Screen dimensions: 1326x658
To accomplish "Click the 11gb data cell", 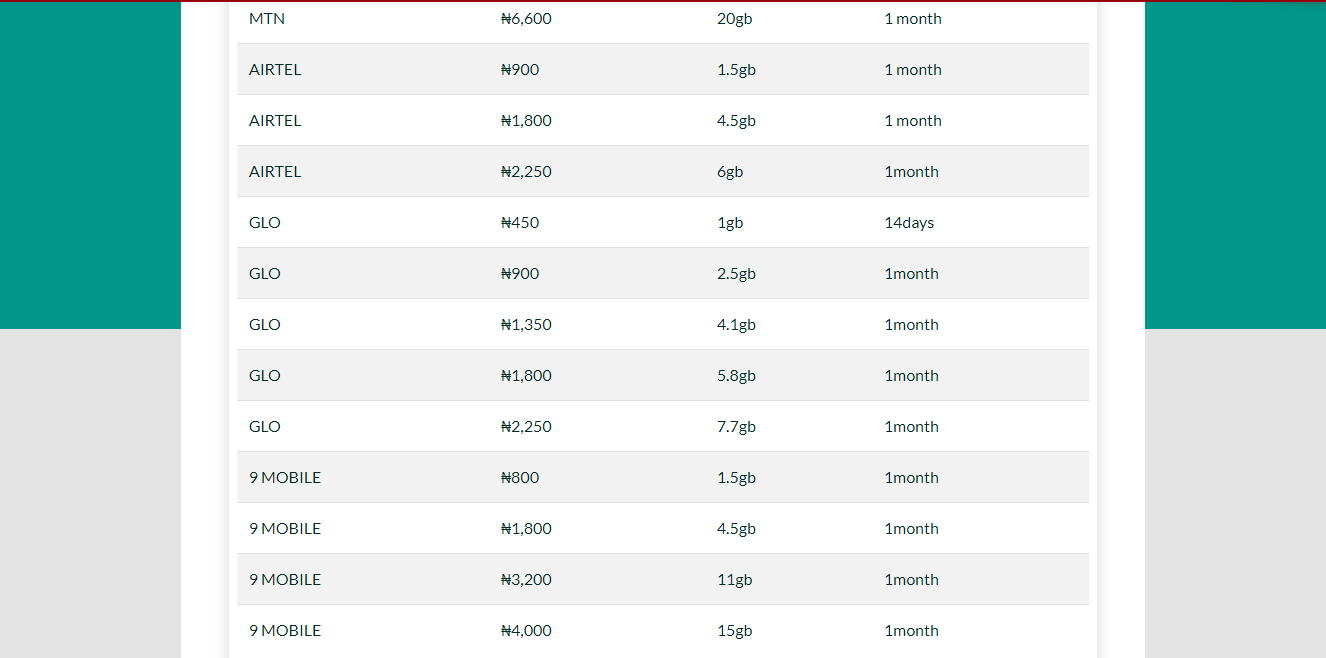I will (734, 580).
